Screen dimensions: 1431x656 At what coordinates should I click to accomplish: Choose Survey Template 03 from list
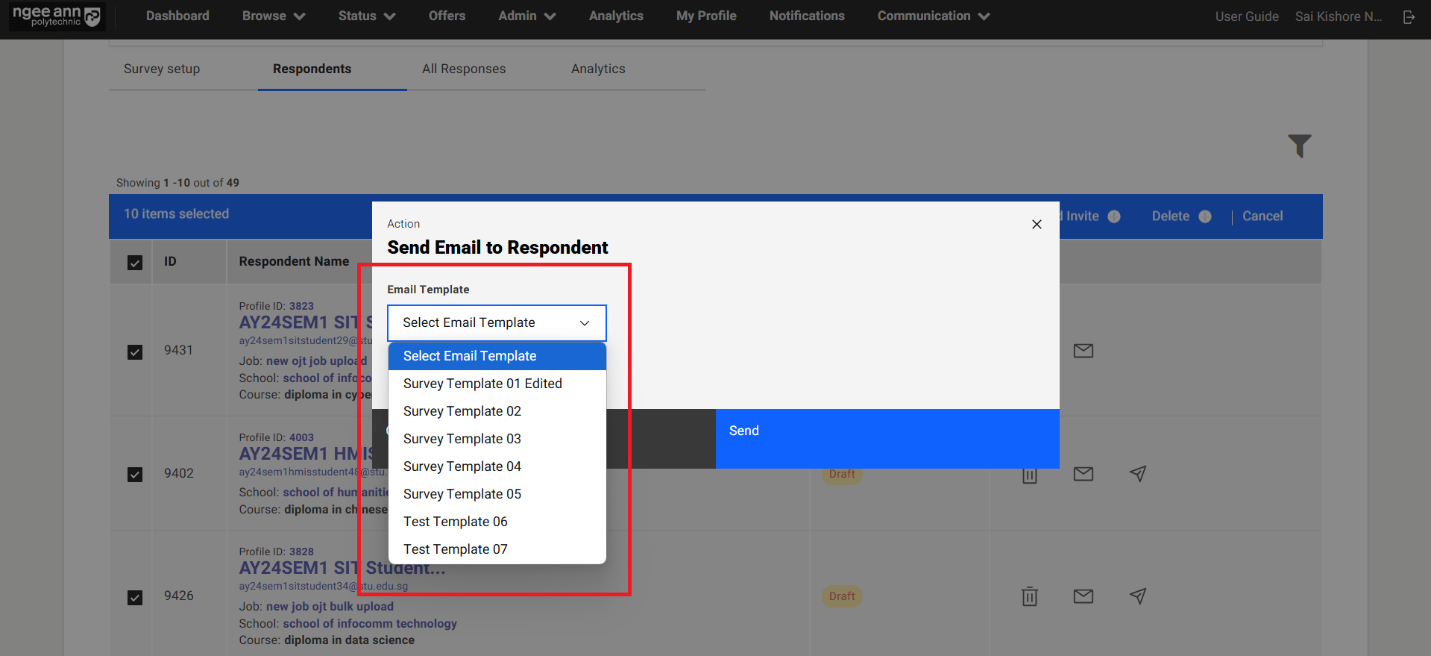[x=462, y=439]
